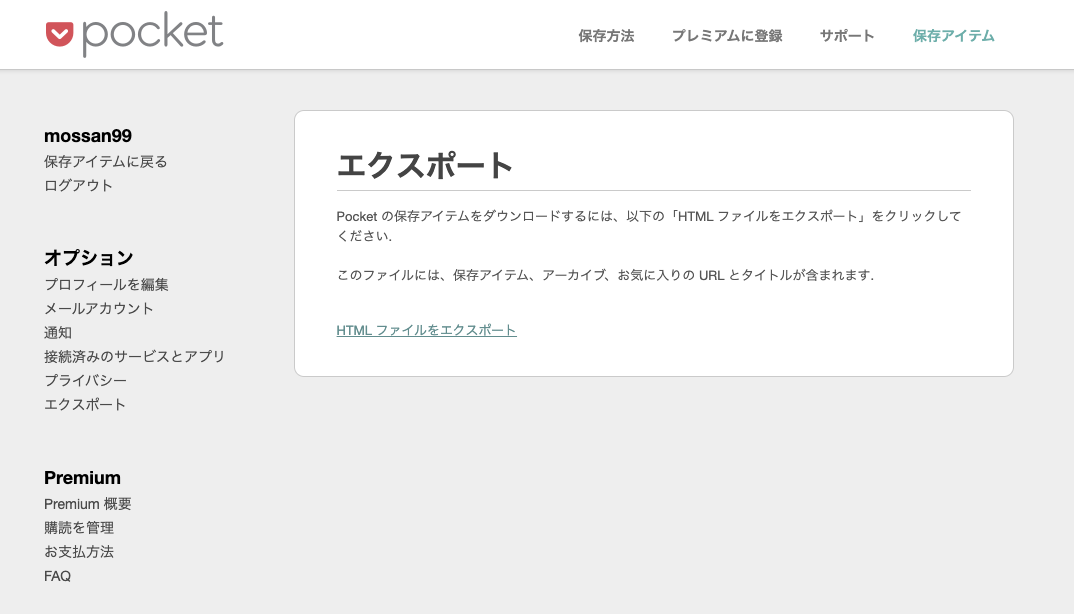The image size is (1074, 614).
Task: Open 購読を管理 page
Action: [x=79, y=528]
